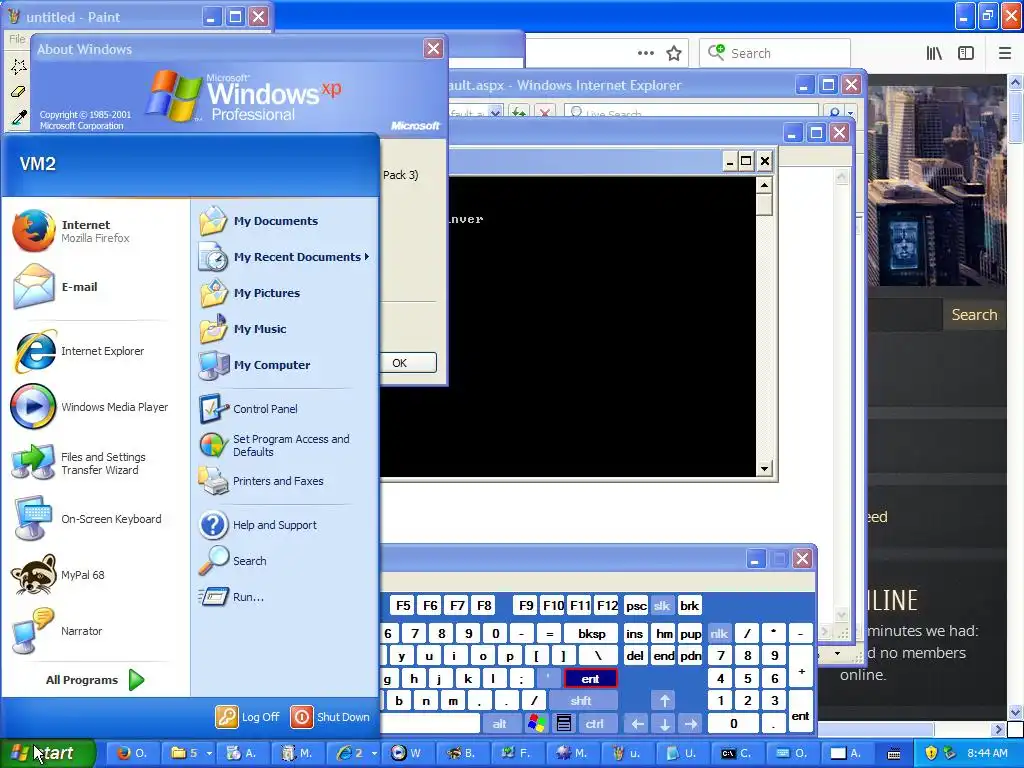Screen dimensions: 1024x768
Task: Open Internet Explorer address bar dropdown
Action: [496, 113]
